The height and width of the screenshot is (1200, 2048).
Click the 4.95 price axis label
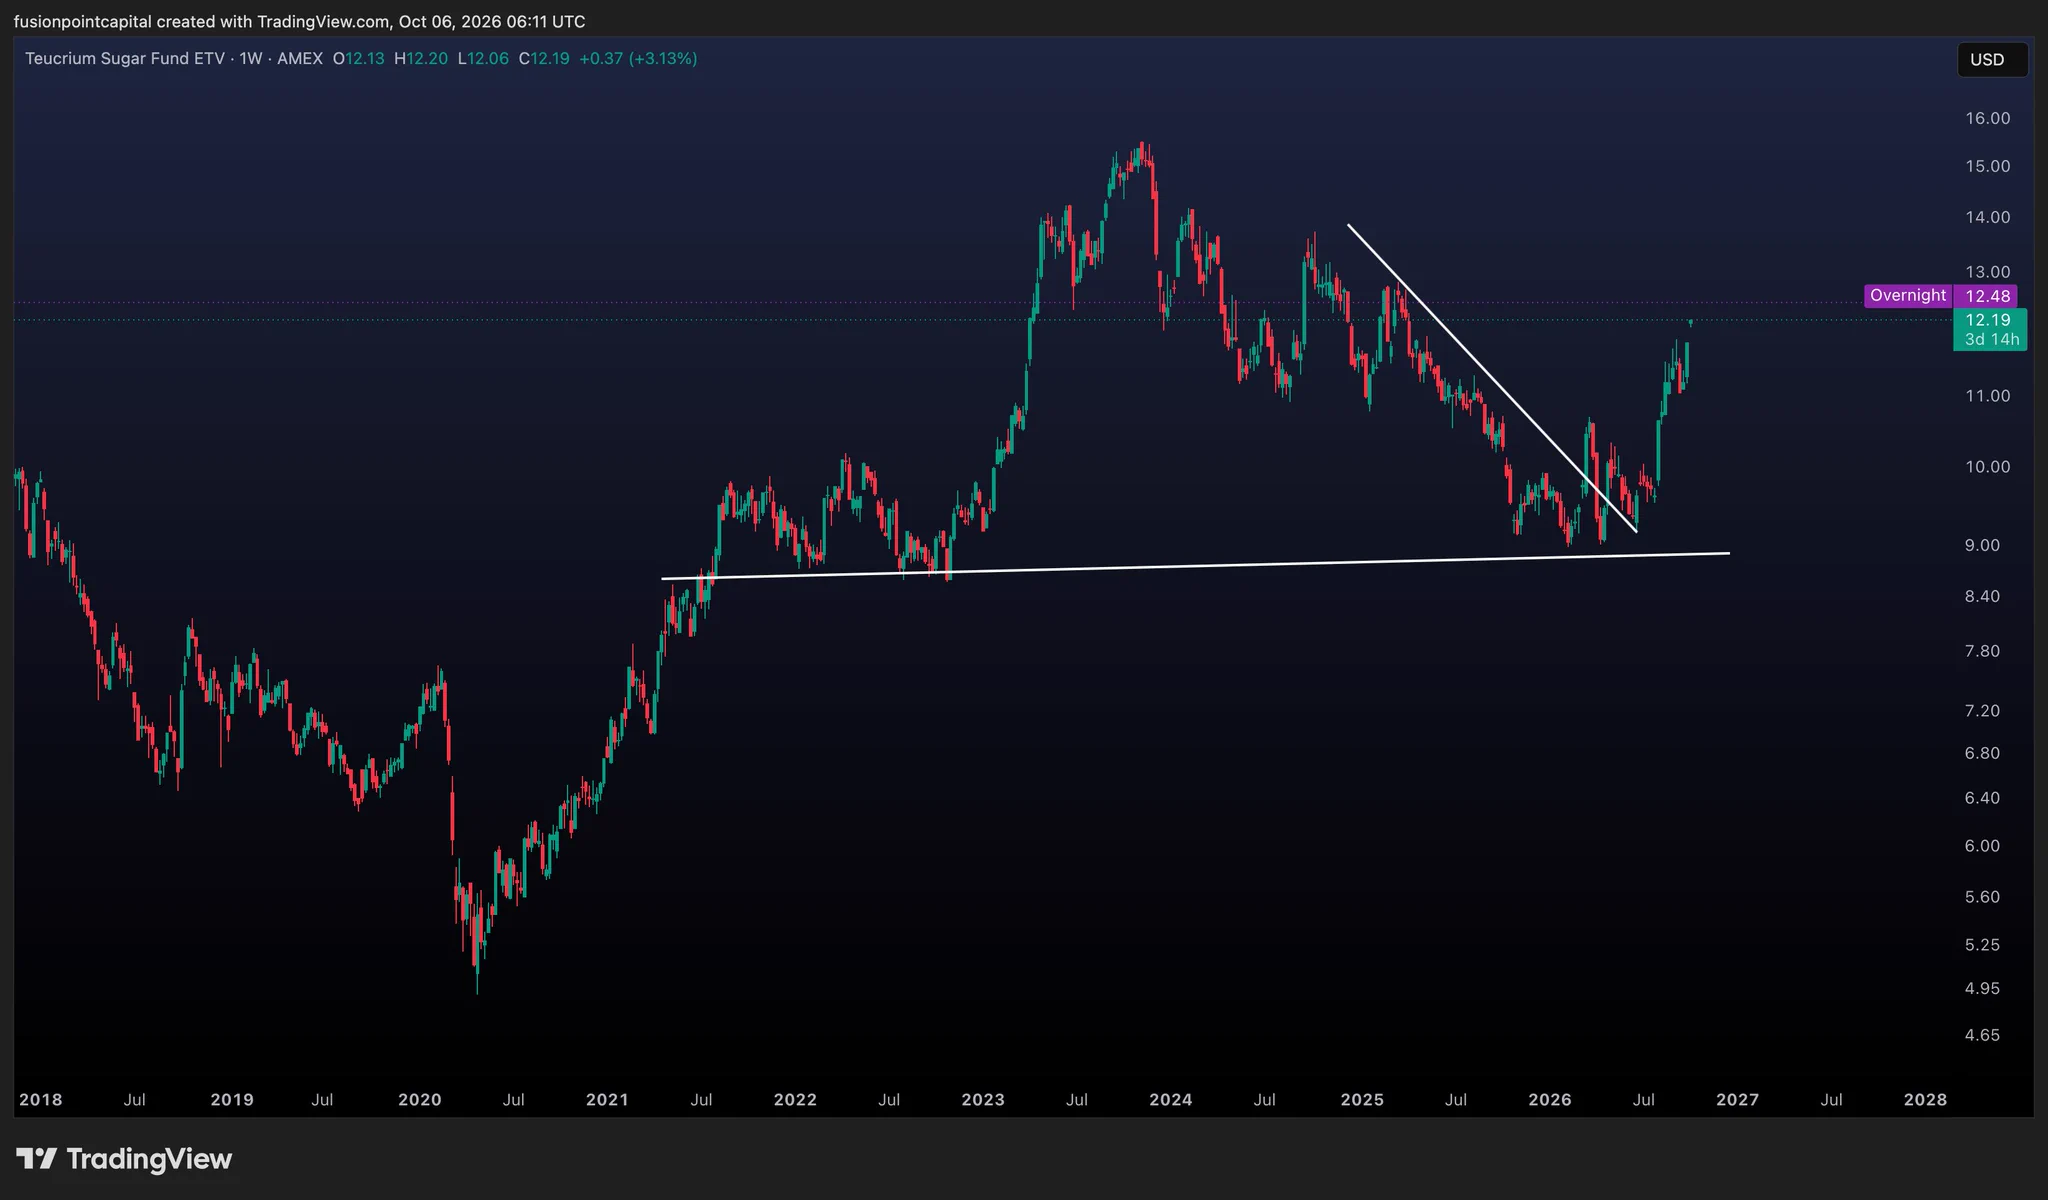1982,988
